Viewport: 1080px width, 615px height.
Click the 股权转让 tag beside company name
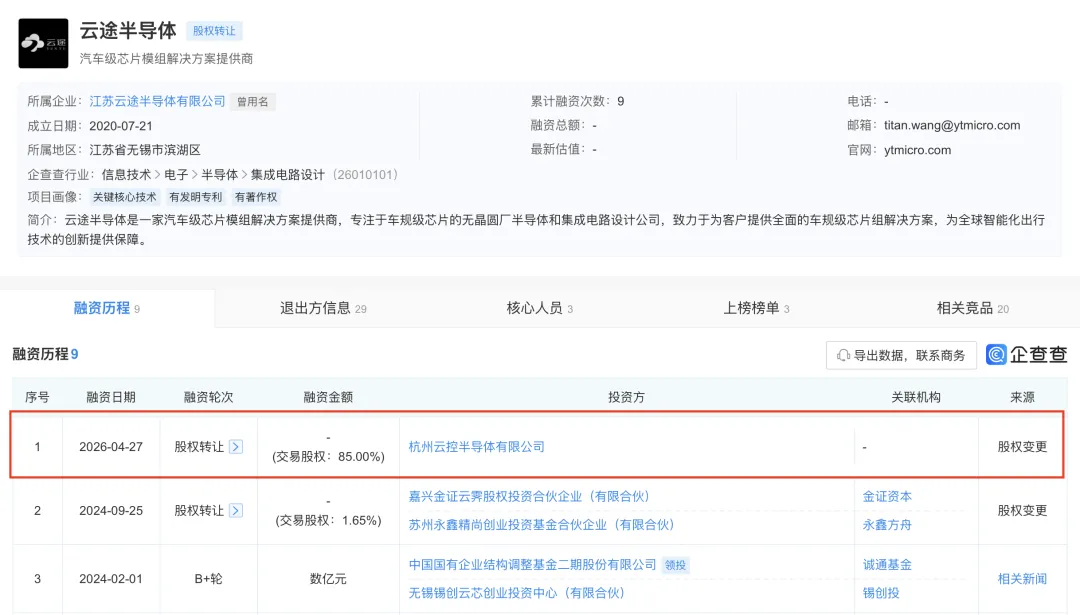214,31
